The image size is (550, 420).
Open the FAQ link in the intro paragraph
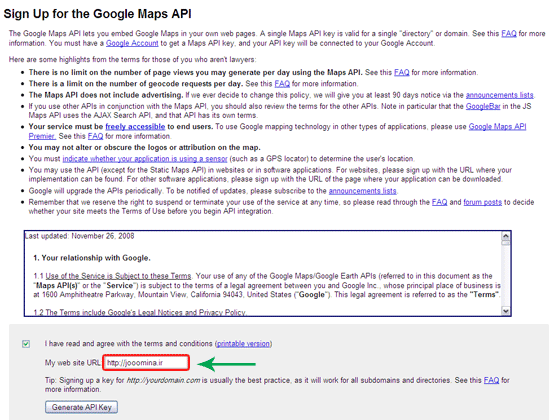(509, 34)
